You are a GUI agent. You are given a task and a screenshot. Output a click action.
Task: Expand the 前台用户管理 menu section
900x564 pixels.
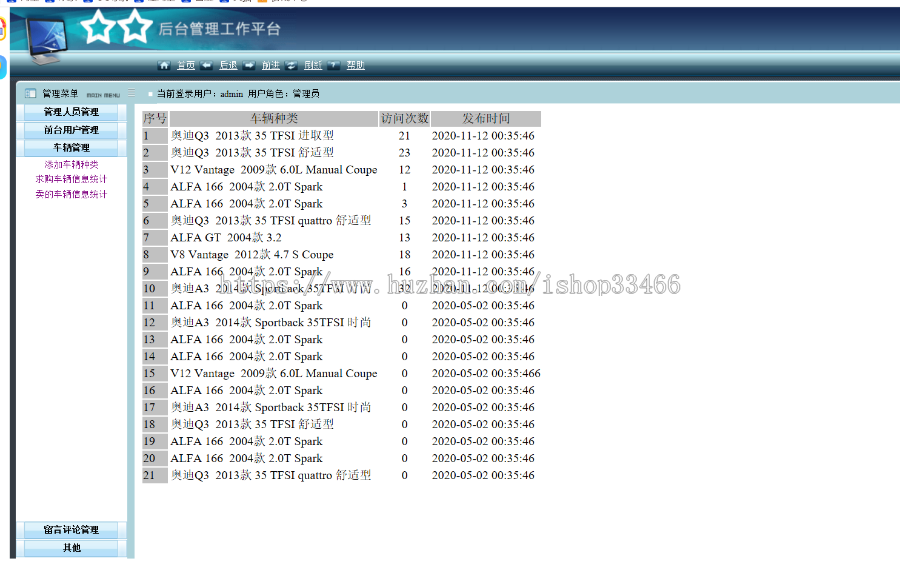tap(71, 130)
